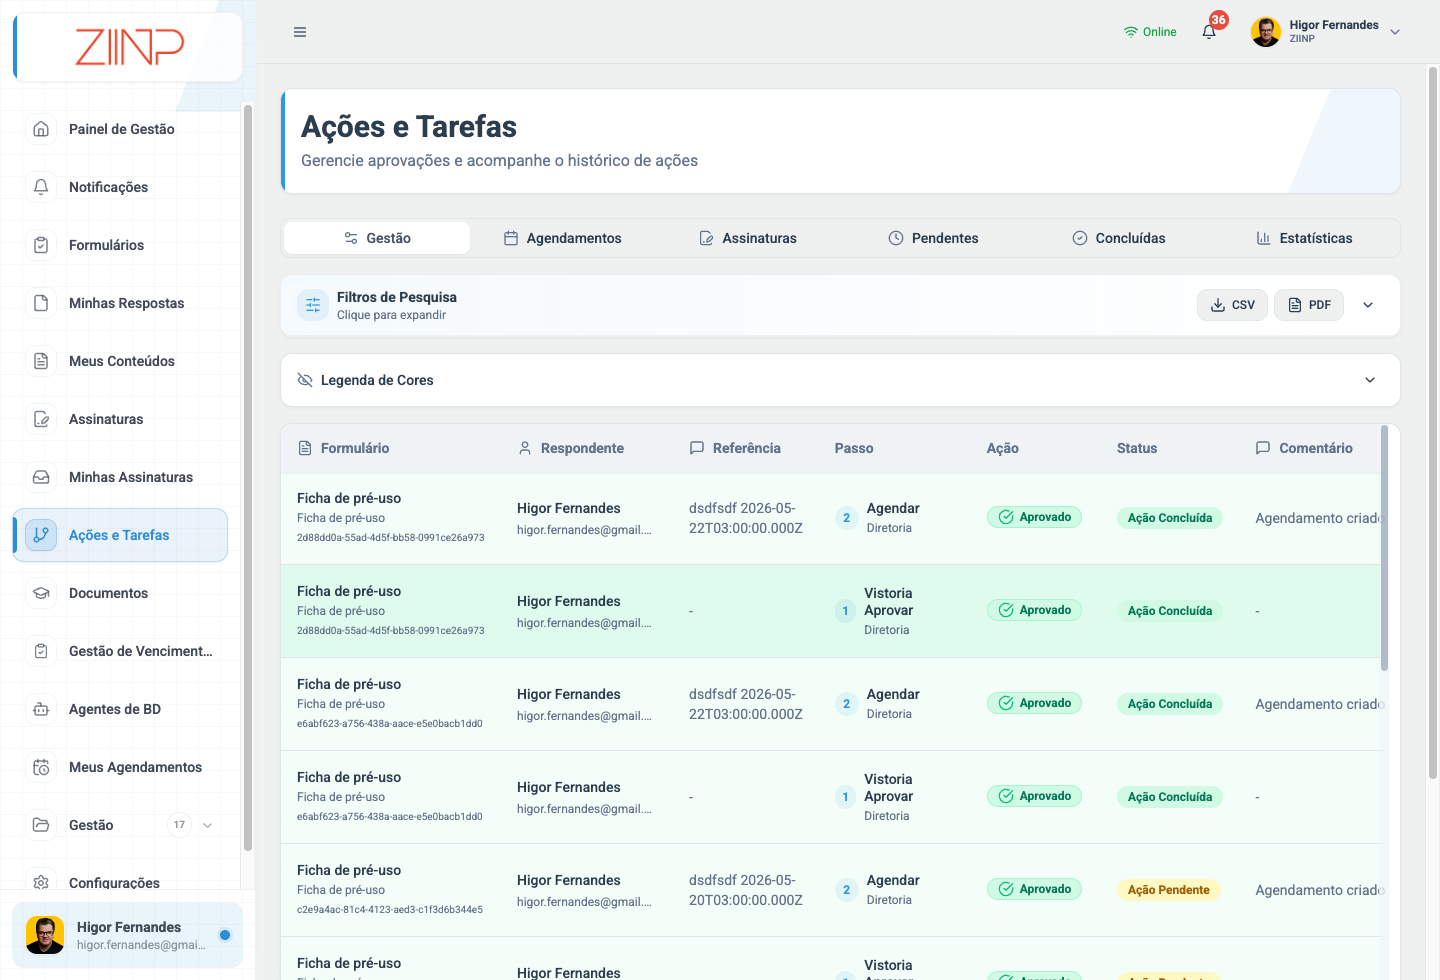Click the Ações e Tarefas branch icon
Viewport: 1440px width, 980px height.
pyautogui.click(x=41, y=535)
